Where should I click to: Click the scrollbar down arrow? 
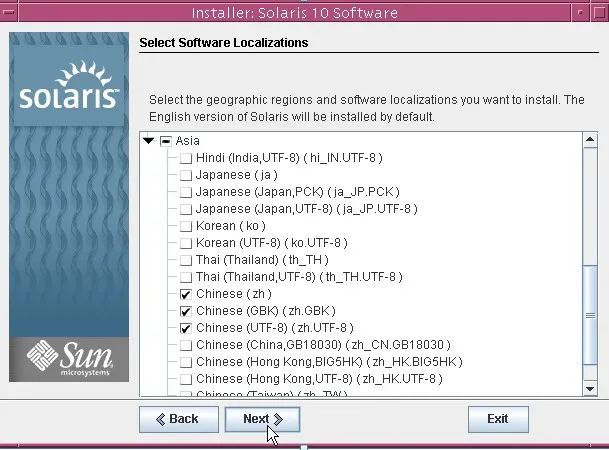(x=590, y=389)
